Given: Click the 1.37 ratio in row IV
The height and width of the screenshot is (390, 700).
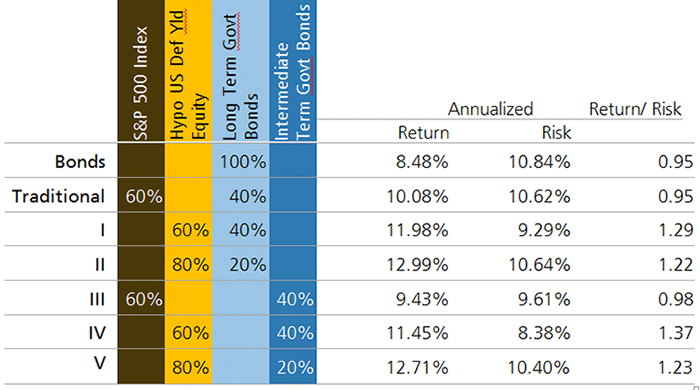Looking at the screenshot, I should pos(676,333).
